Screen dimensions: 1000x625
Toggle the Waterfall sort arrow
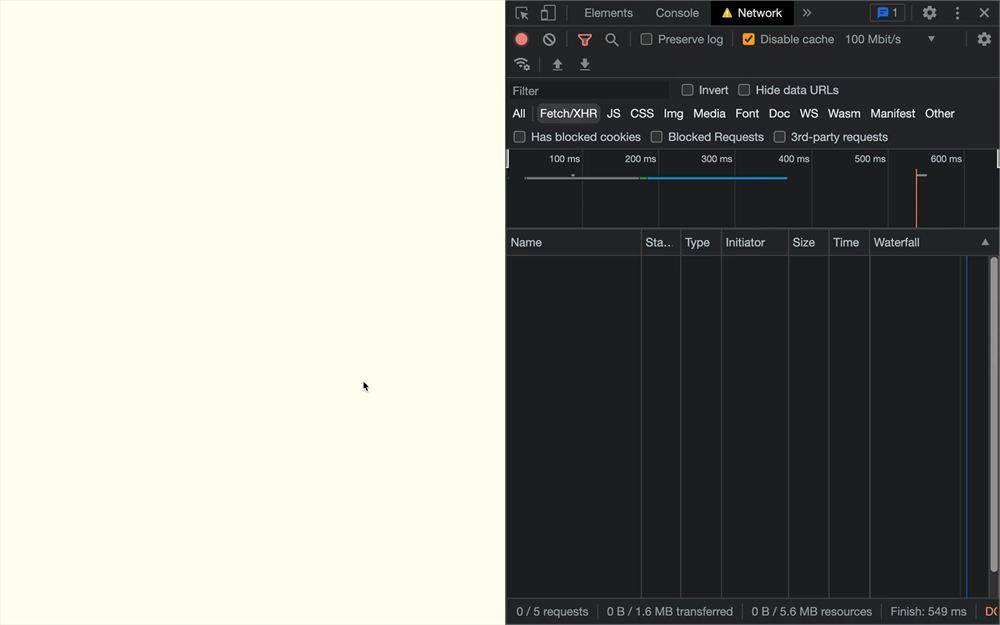tap(985, 242)
